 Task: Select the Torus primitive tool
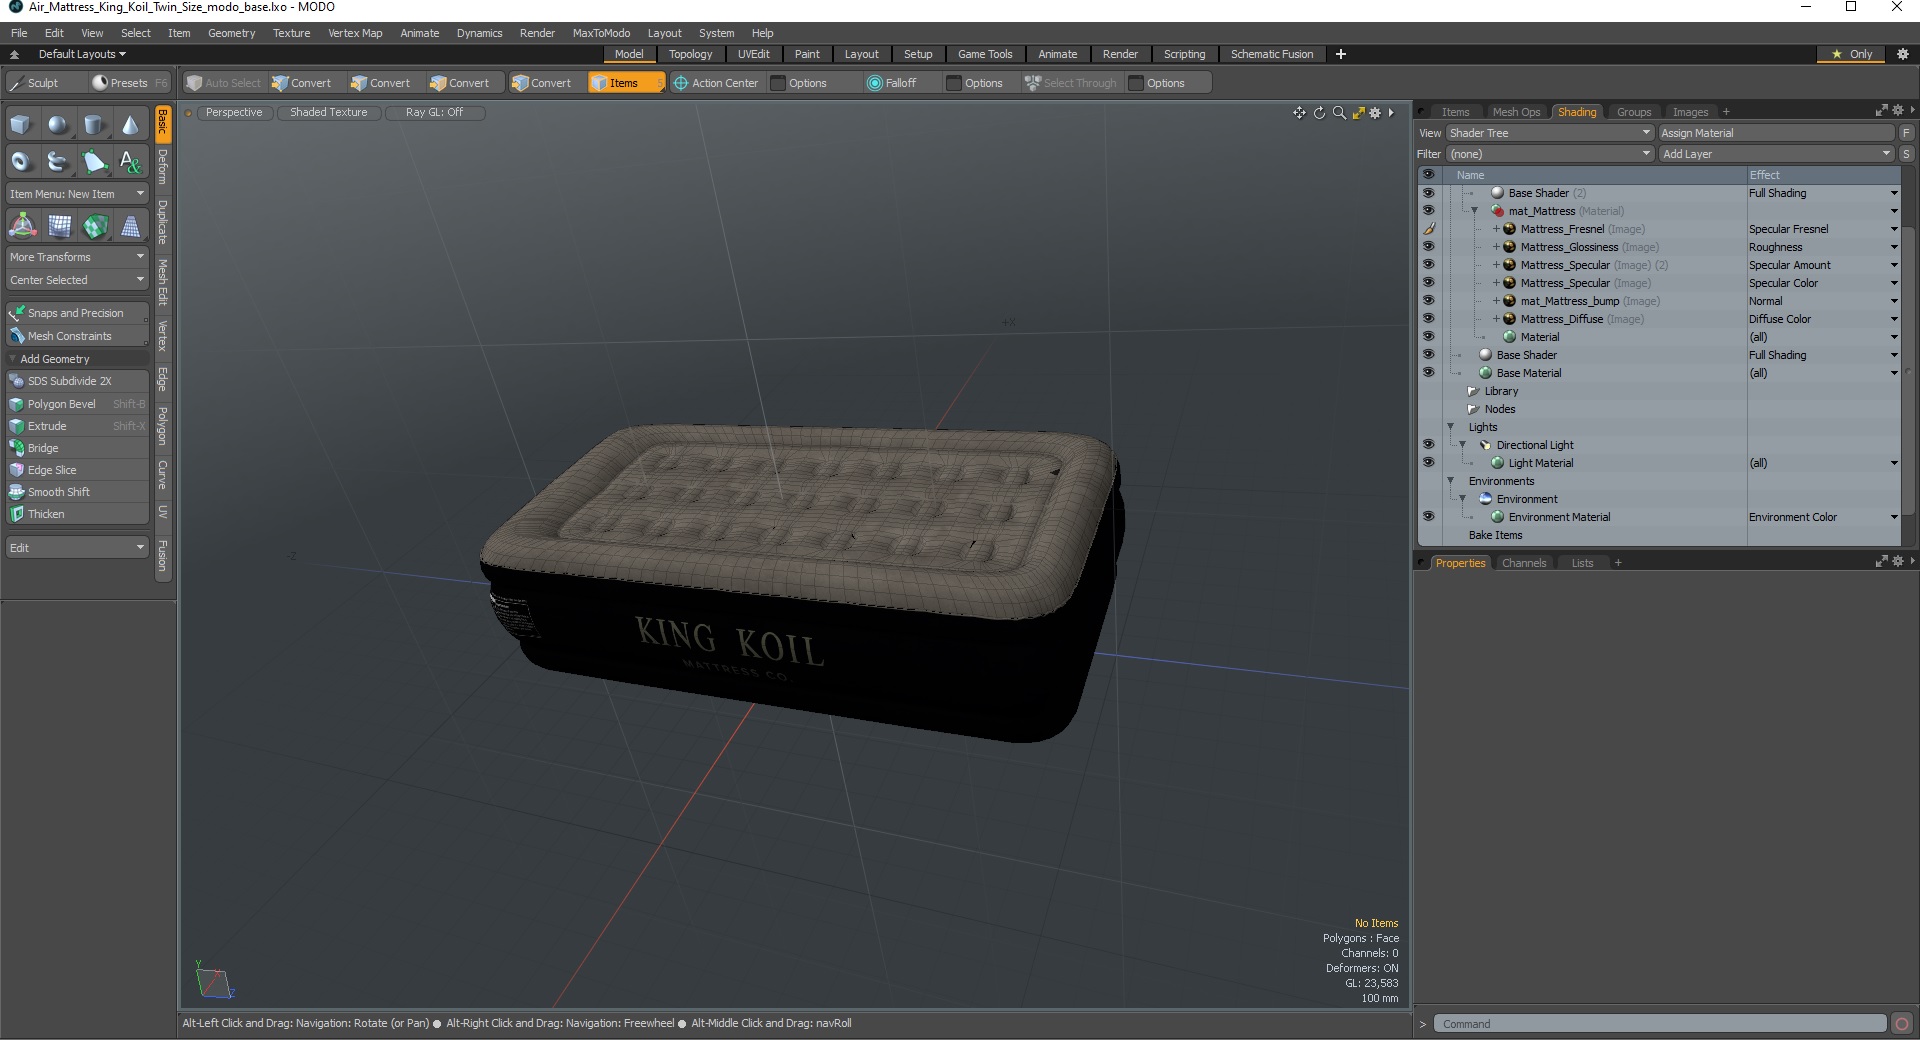point(21,161)
